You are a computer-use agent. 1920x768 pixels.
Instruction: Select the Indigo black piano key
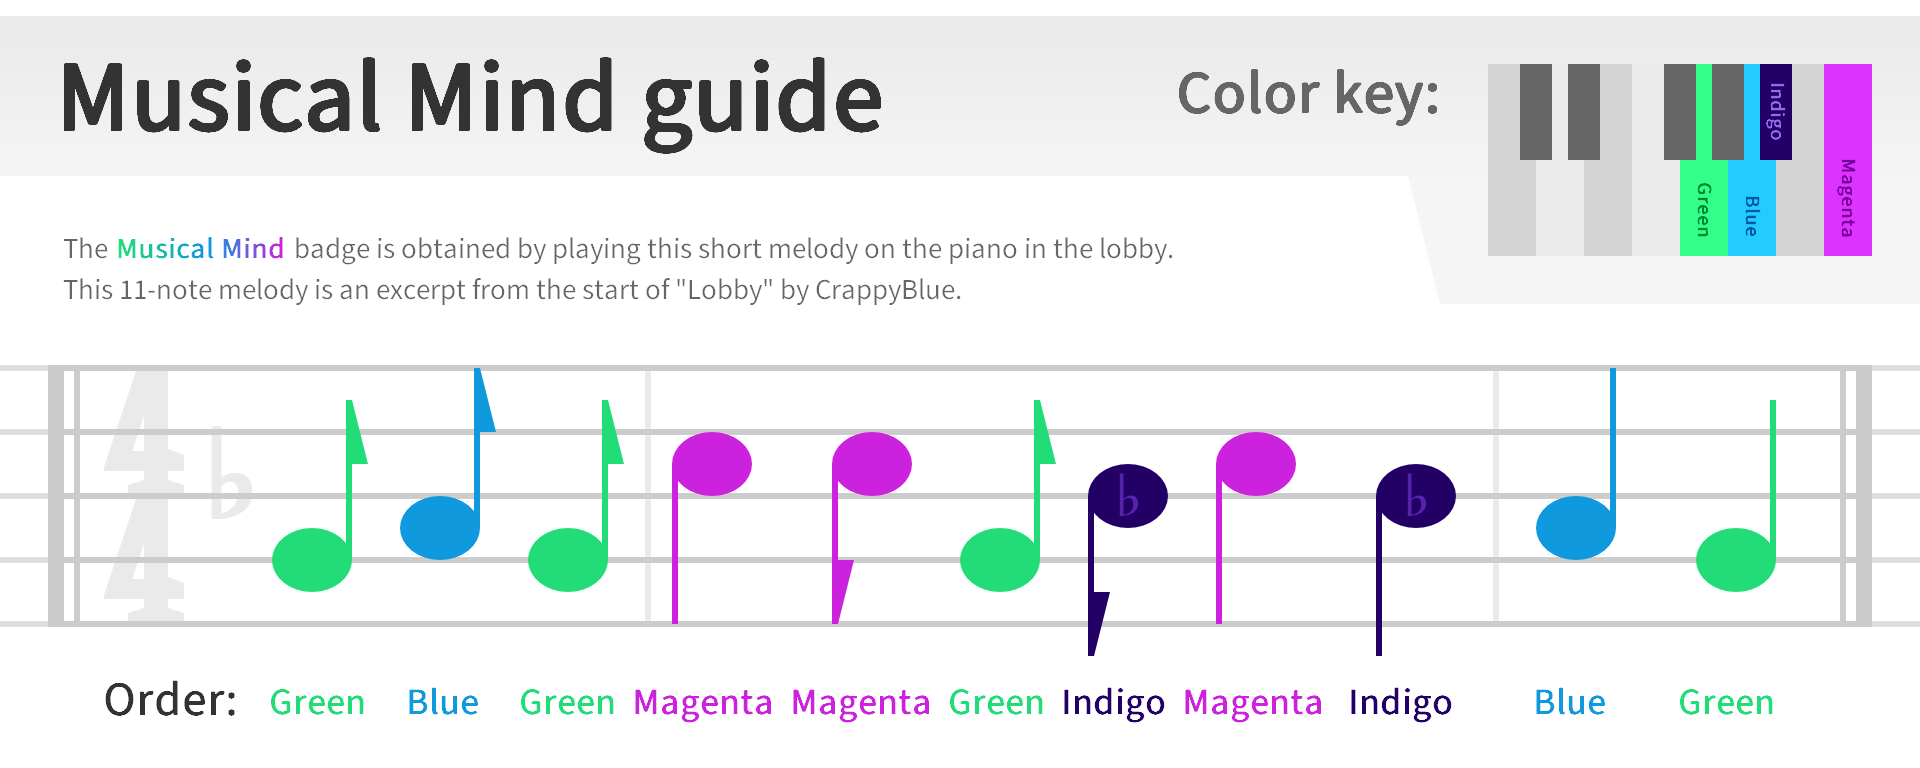point(1776,111)
